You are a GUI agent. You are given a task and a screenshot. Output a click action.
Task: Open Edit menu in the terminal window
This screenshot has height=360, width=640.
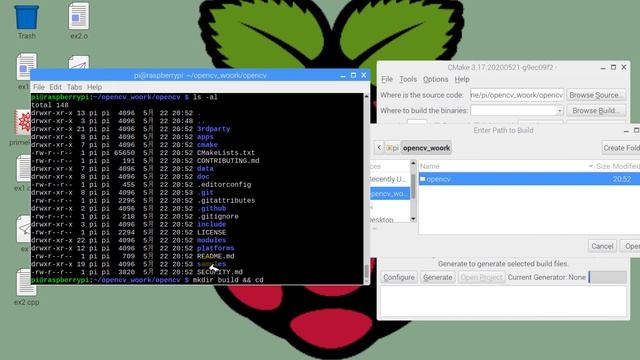tap(56, 87)
